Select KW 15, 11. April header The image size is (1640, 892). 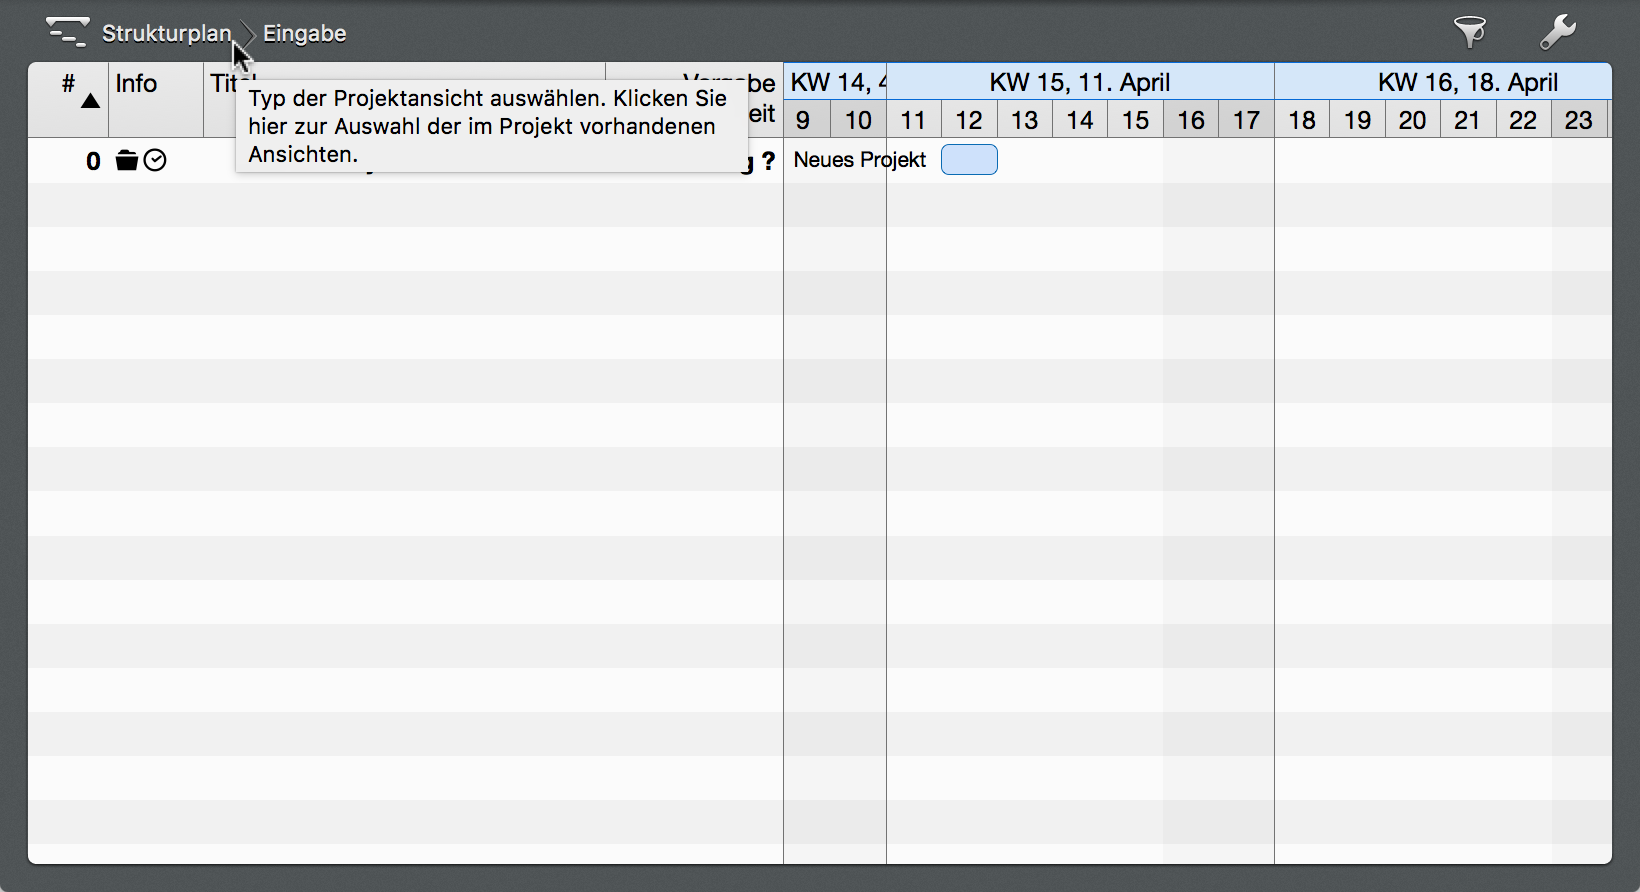1080,82
